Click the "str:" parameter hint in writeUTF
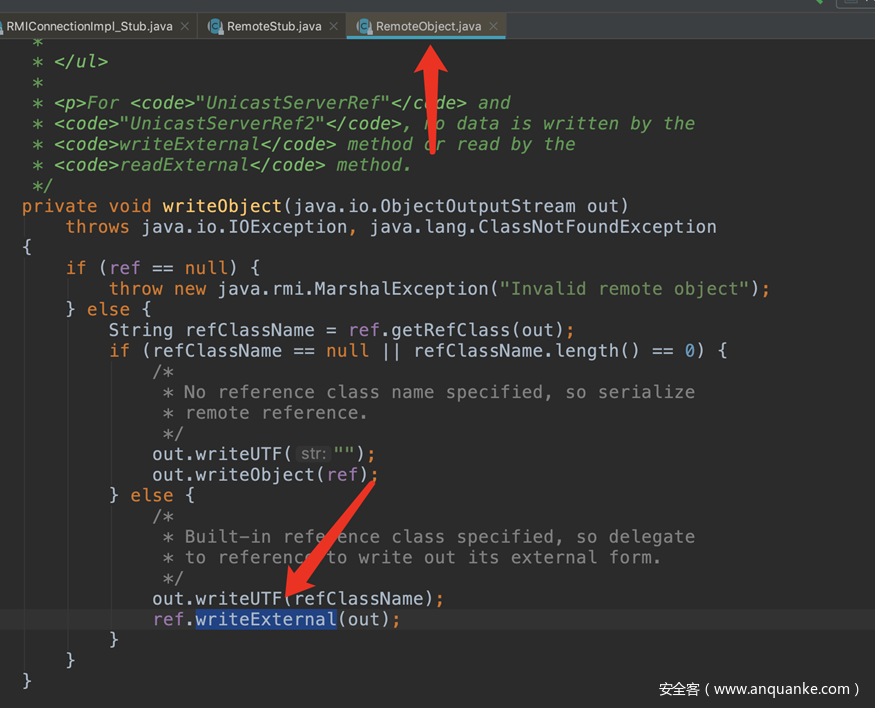This screenshot has width=875, height=708. (x=314, y=454)
